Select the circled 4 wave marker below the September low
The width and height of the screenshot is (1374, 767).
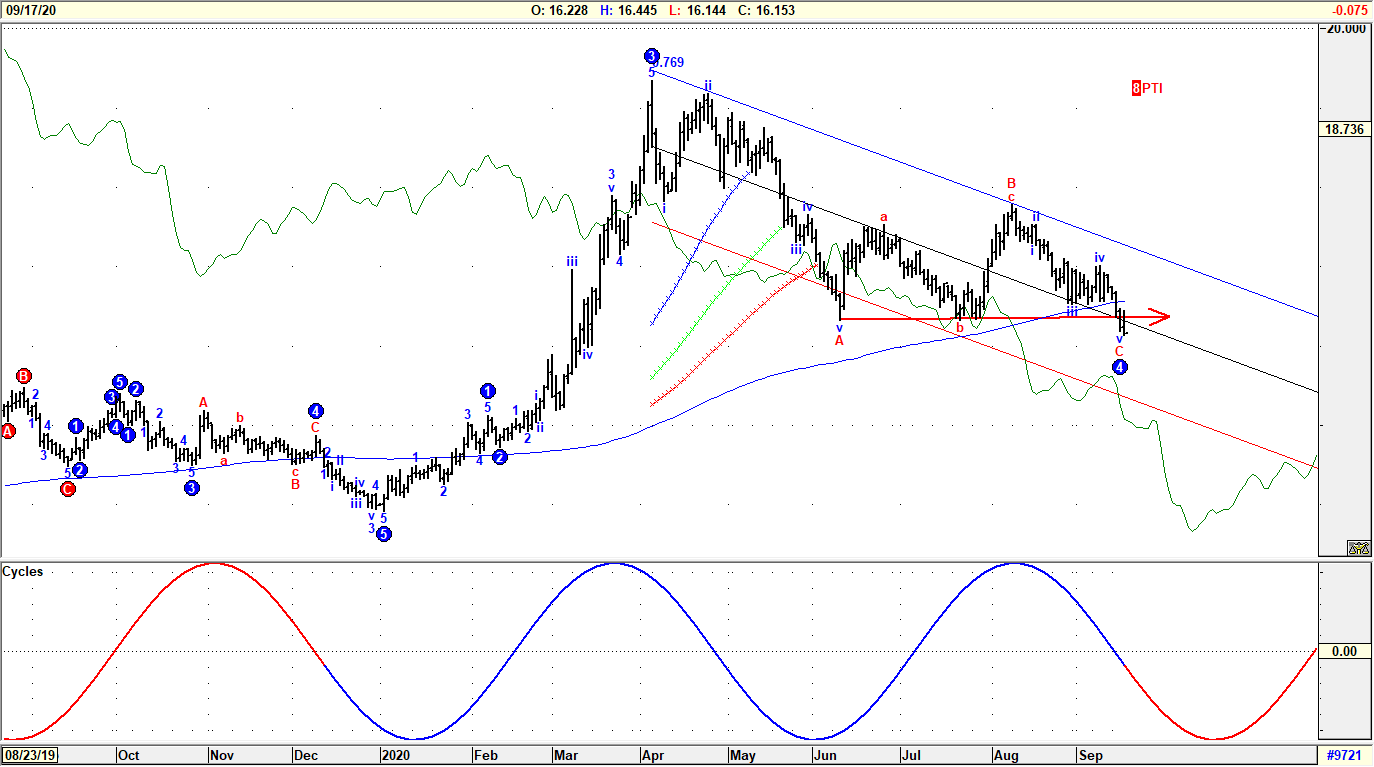point(1120,367)
